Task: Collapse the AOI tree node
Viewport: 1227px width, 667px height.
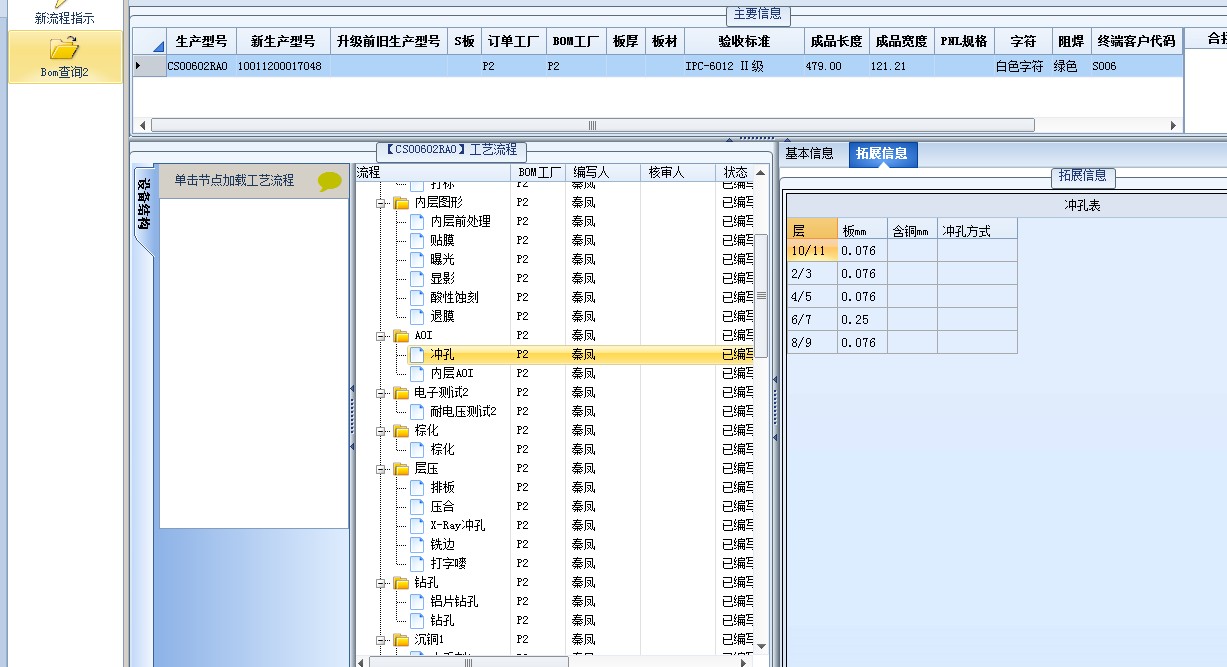Action: pos(381,335)
